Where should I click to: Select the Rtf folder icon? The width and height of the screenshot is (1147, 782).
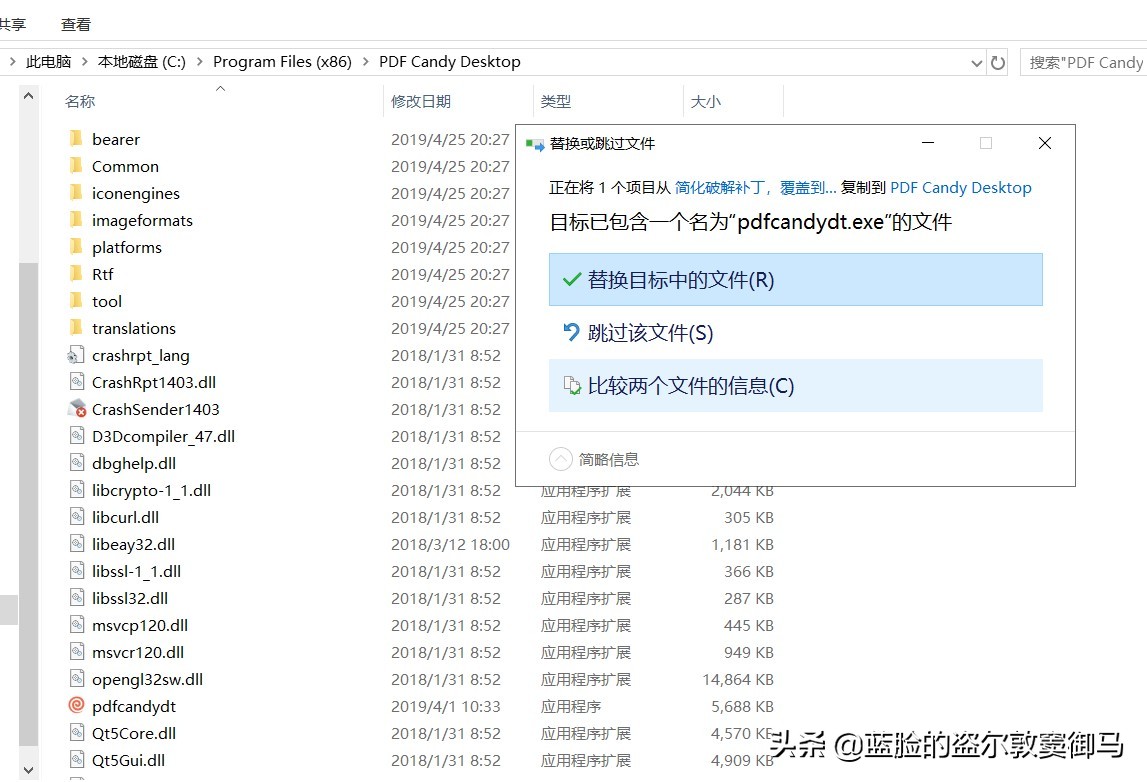tap(76, 274)
